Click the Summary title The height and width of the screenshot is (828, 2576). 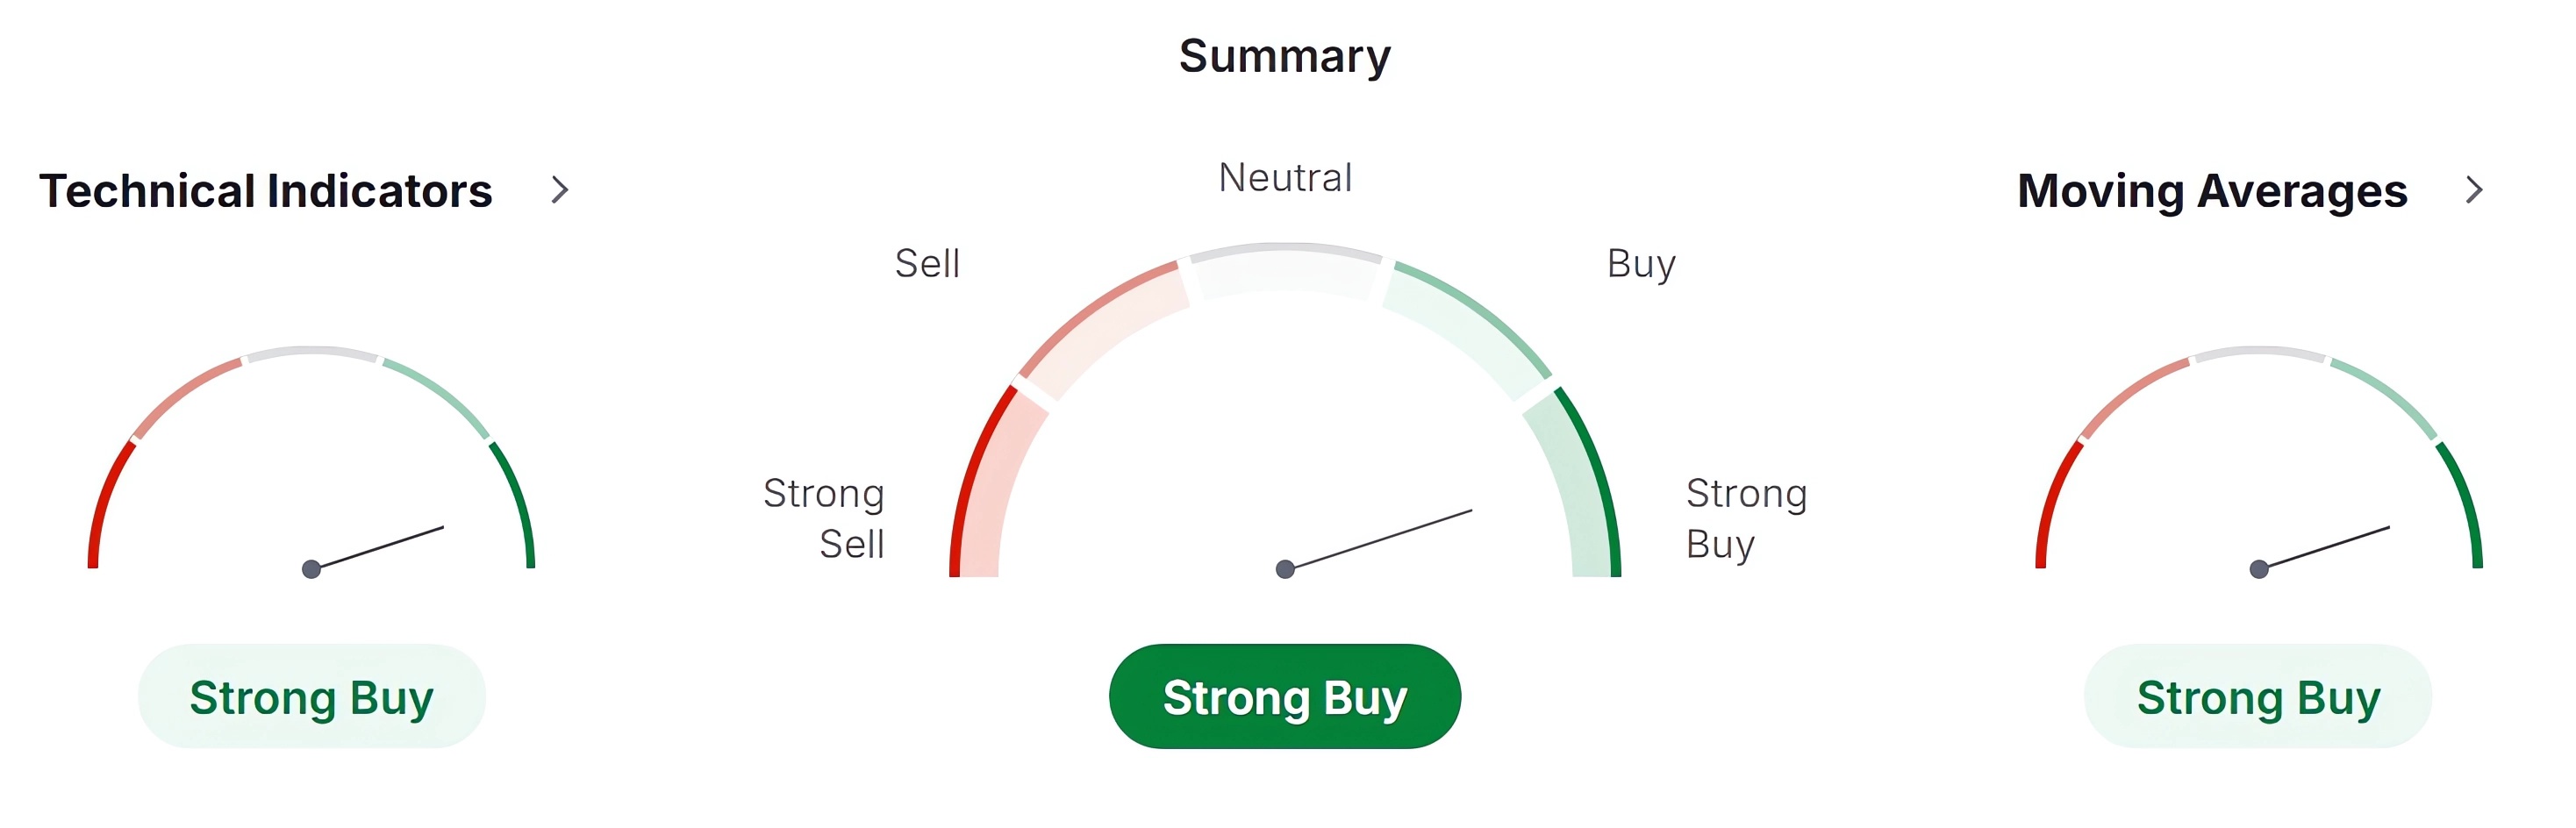pyautogui.click(x=1284, y=56)
